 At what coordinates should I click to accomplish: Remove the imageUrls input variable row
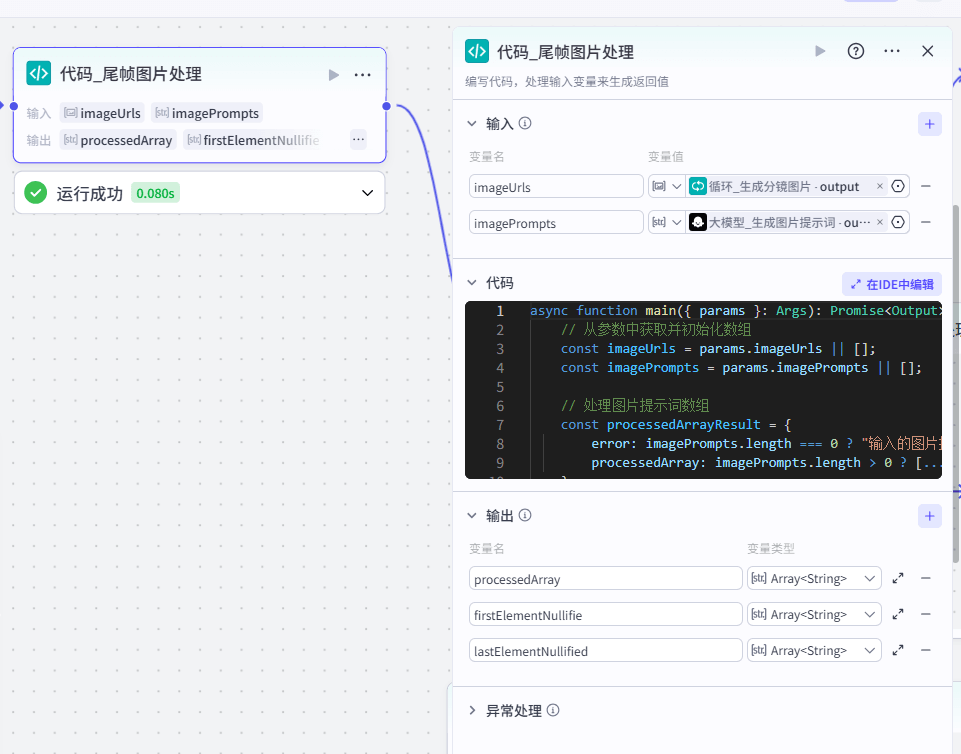(926, 186)
